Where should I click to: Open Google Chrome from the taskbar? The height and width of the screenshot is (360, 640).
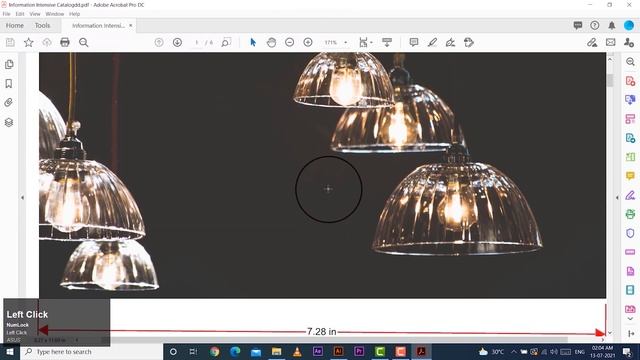click(214, 351)
